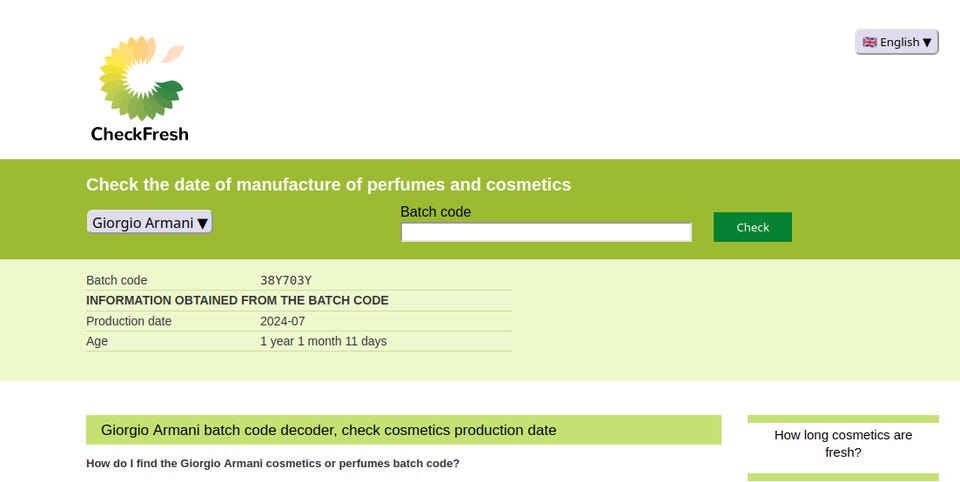
Task: Click the Information Obtained From The Batch Code row
Action: pyautogui.click(x=237, y=300)
